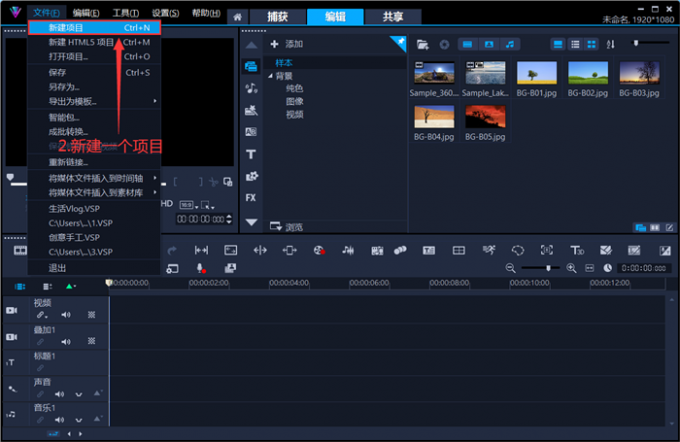The height and width of the screenshot is (442, 680).
Task: Click the timeline zoom slider
Action: pos(548,268)
